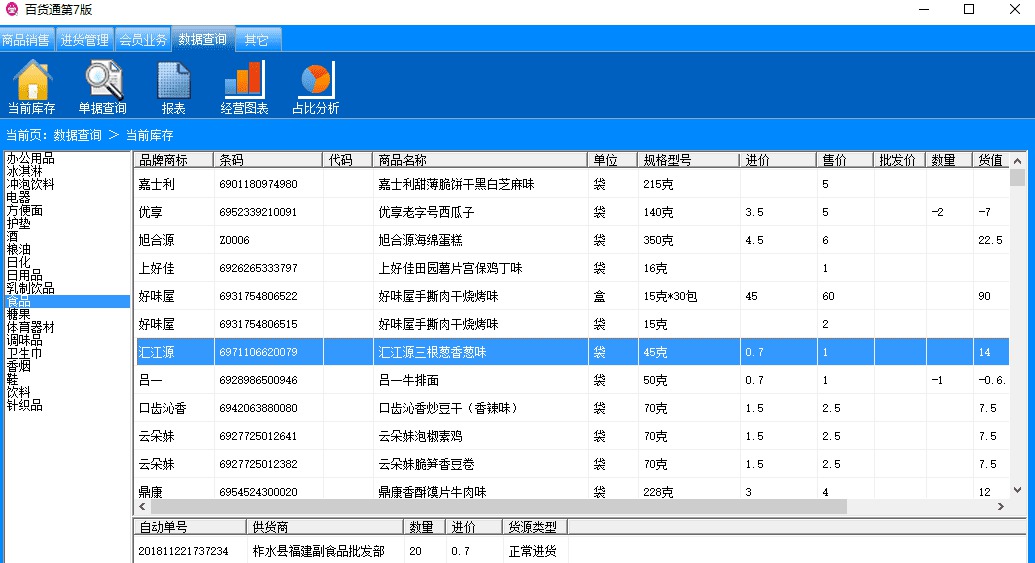1035x563 pixels.
Task: Select row 上好佳田园薯片宫保鸡丁味
Action: [572, 268]
